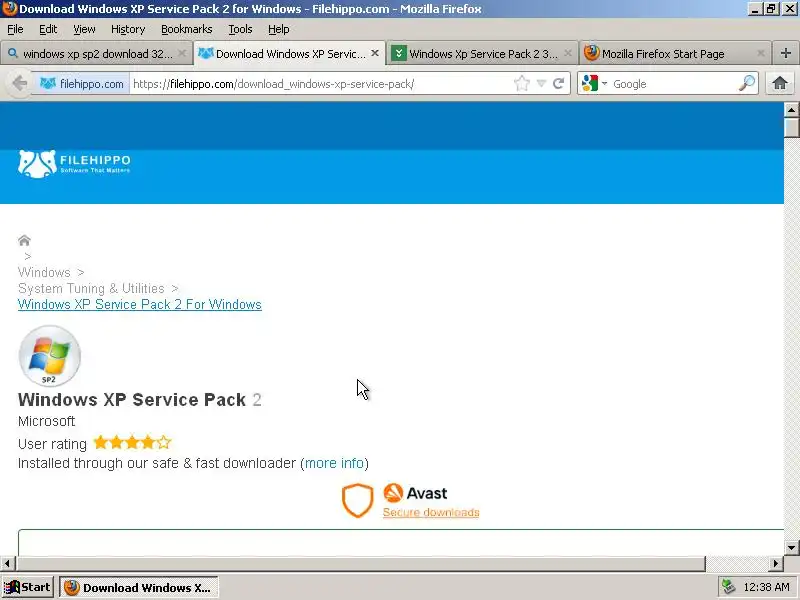Image resolution: width=800 pixels, height=600 pixels.
Task: Click the system tray network icon
Action: coord(728,587)
